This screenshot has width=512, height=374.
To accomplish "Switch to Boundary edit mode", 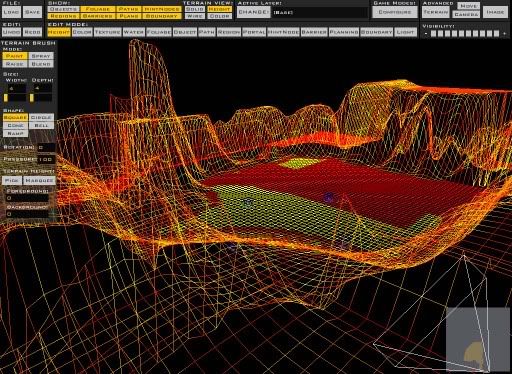I will coord(376,32).
